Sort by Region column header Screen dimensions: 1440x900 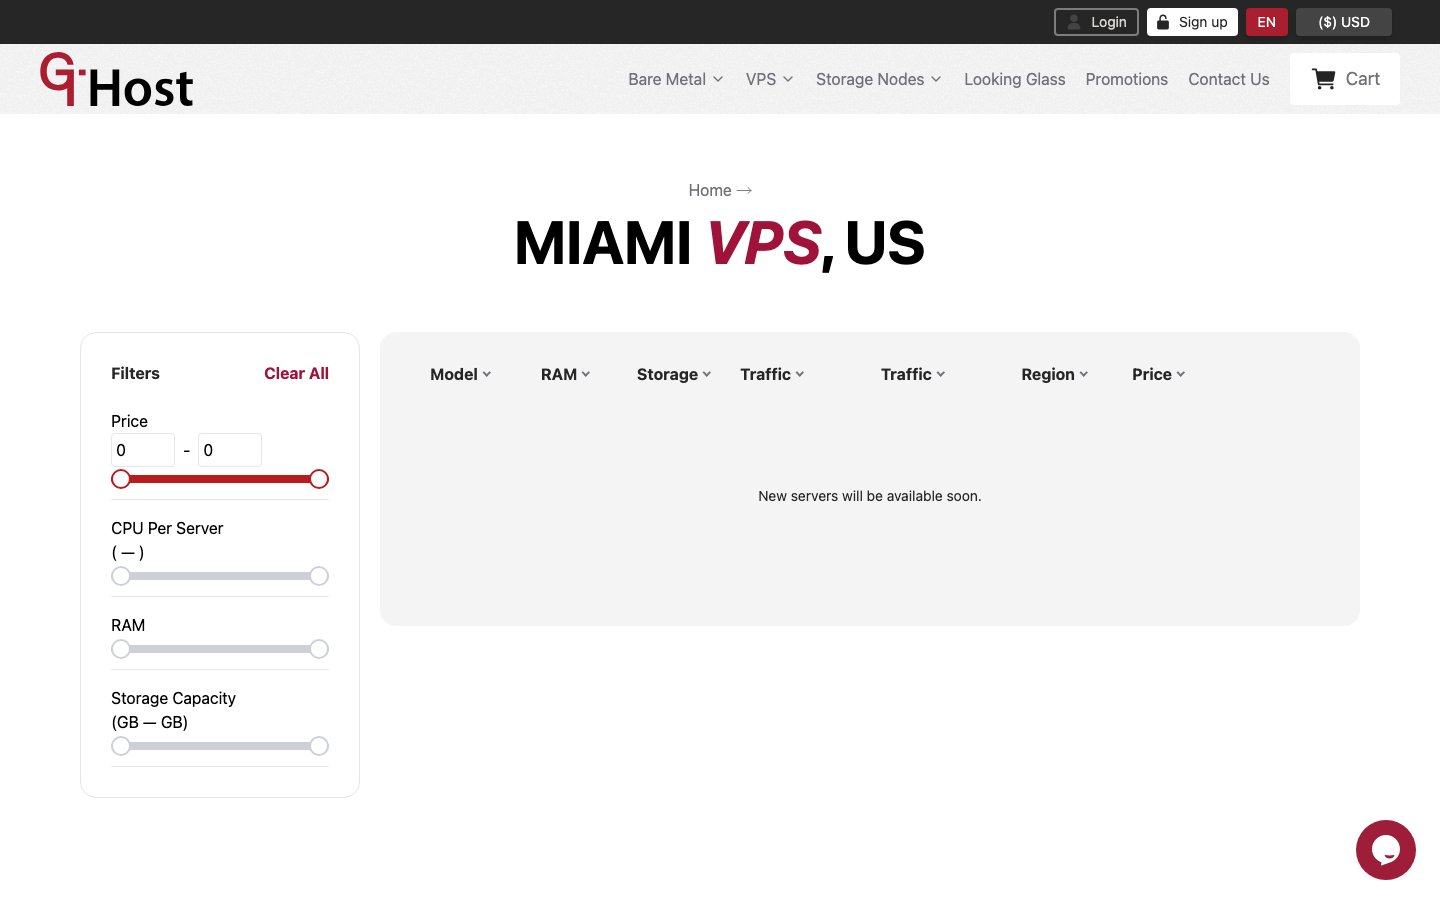1055,374
